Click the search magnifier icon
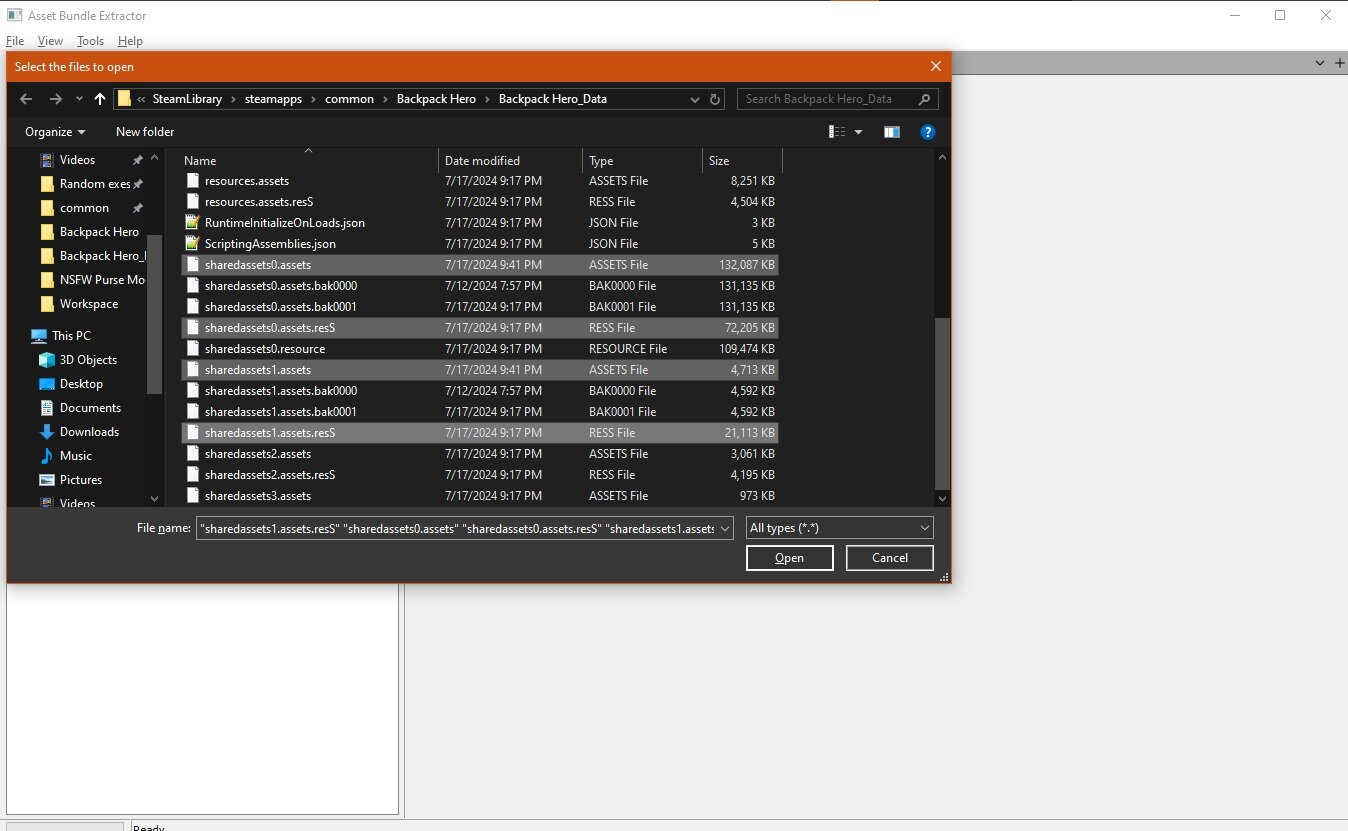This screenshot has width=1348, height=831. click(924, 99)
